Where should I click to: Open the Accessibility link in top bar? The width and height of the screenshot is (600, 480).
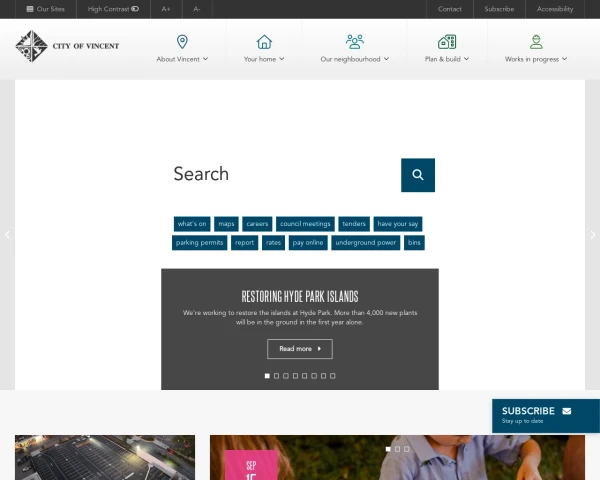pos(555,9)
